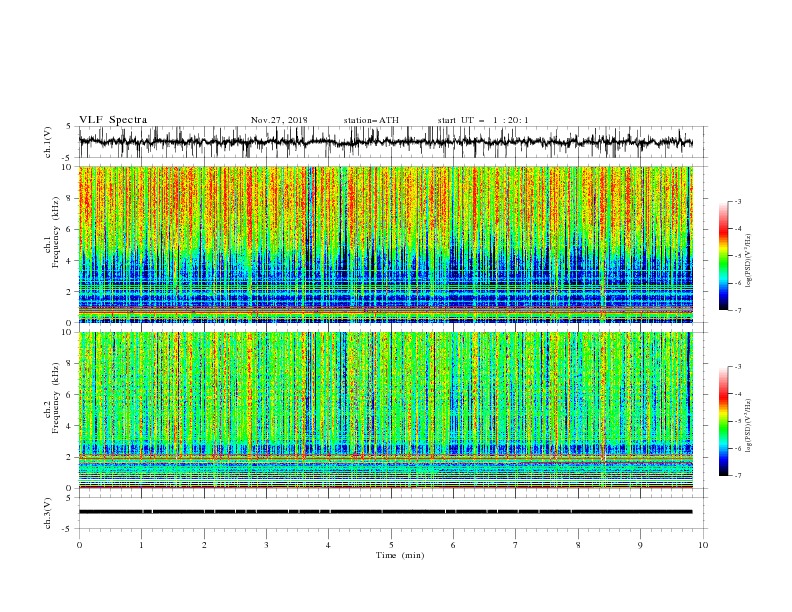Click the ch.1 spectrogram color scale bar
The width and height of the screenshot is (792, 612).
pos(723,256)
